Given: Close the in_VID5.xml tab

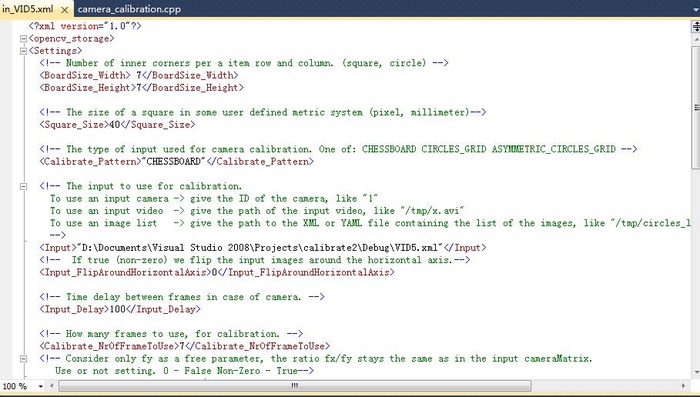Looking at the screenshot, I should (64, 9).
